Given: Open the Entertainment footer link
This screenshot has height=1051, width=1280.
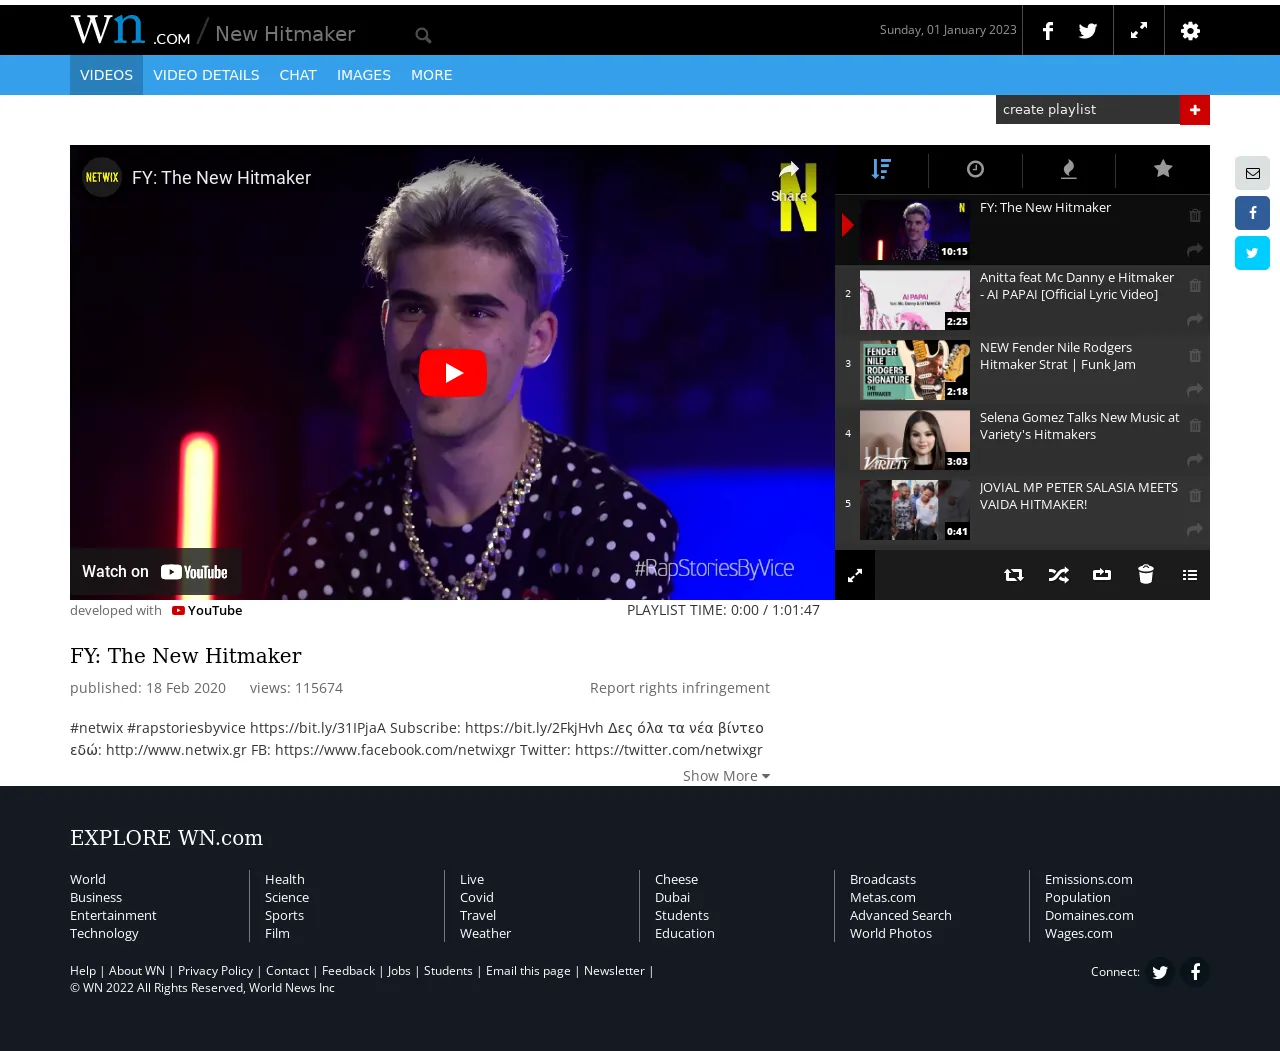Looking at the screenshot, I should pyautogui.click(x=113, y=916).
